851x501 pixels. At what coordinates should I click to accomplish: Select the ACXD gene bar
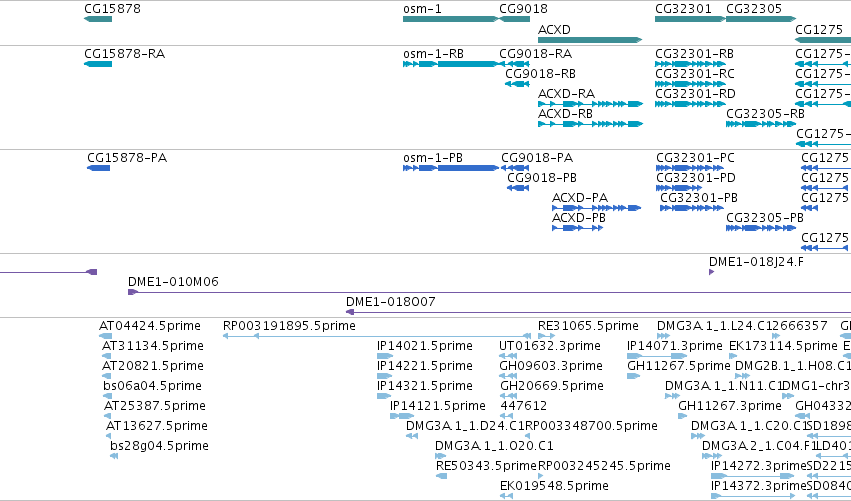tap(590, 40)
